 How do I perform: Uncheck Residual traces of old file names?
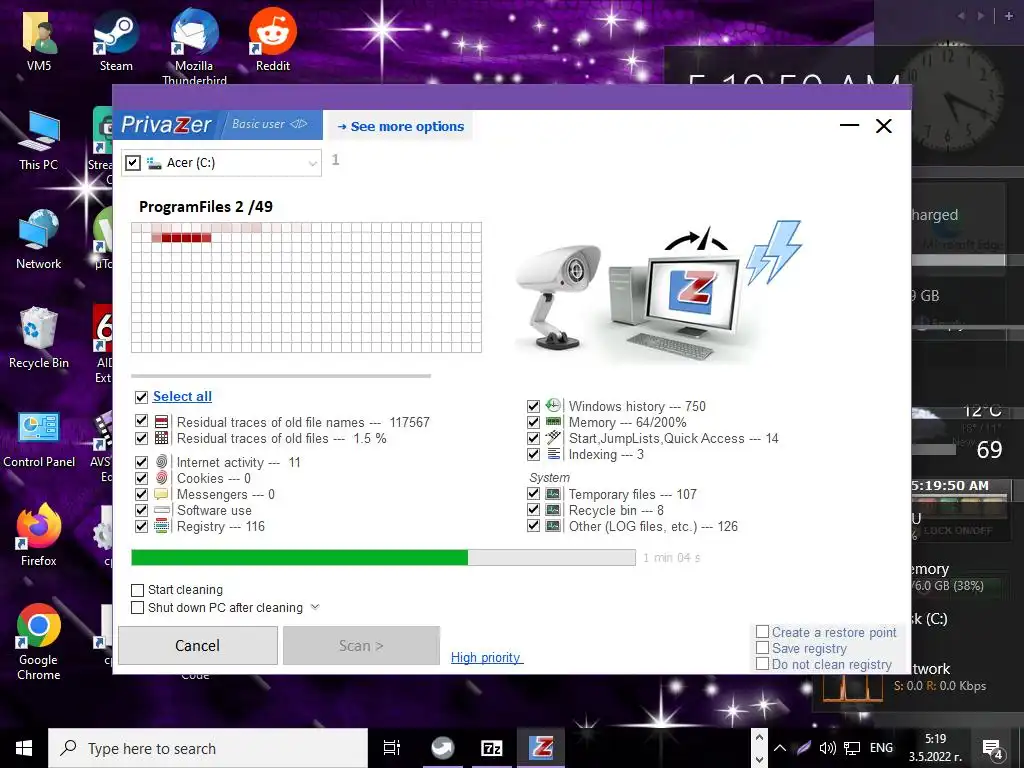pos(141,421)
